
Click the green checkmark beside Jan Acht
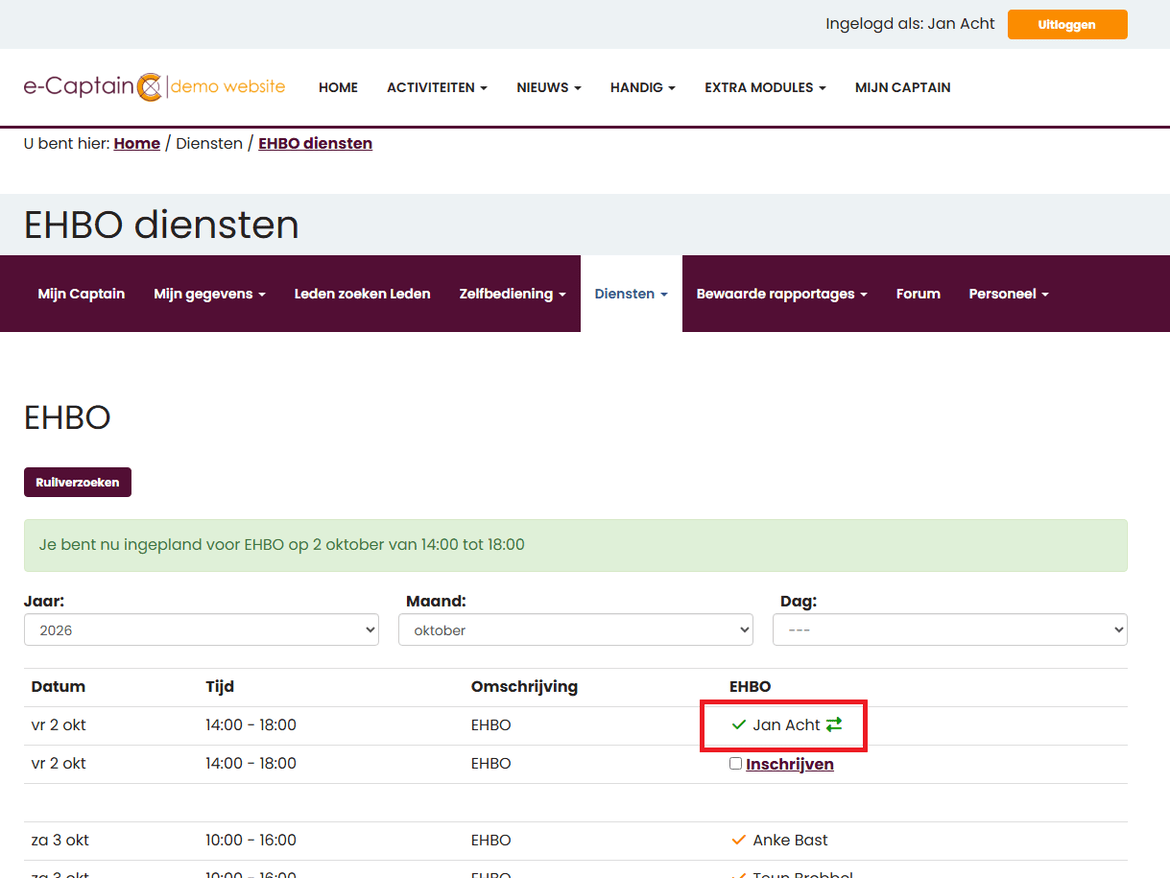(x=739, y=724)
